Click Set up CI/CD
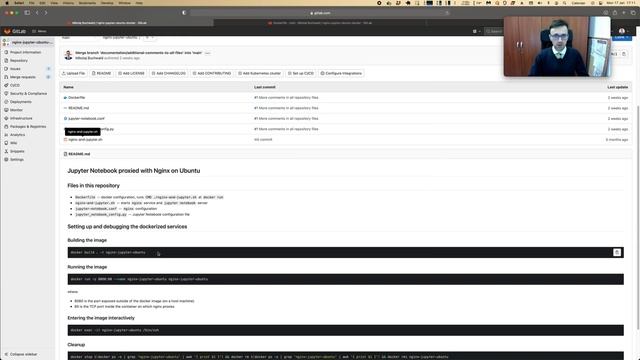Screen dimensions: 640x360 click(301, 73)
